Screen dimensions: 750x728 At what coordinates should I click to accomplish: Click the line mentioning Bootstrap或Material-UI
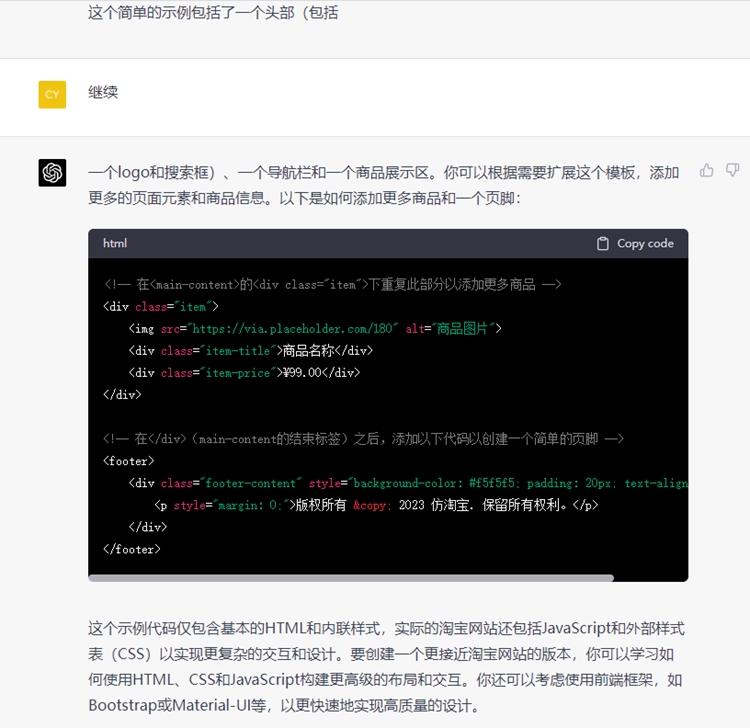pos(284,706)
